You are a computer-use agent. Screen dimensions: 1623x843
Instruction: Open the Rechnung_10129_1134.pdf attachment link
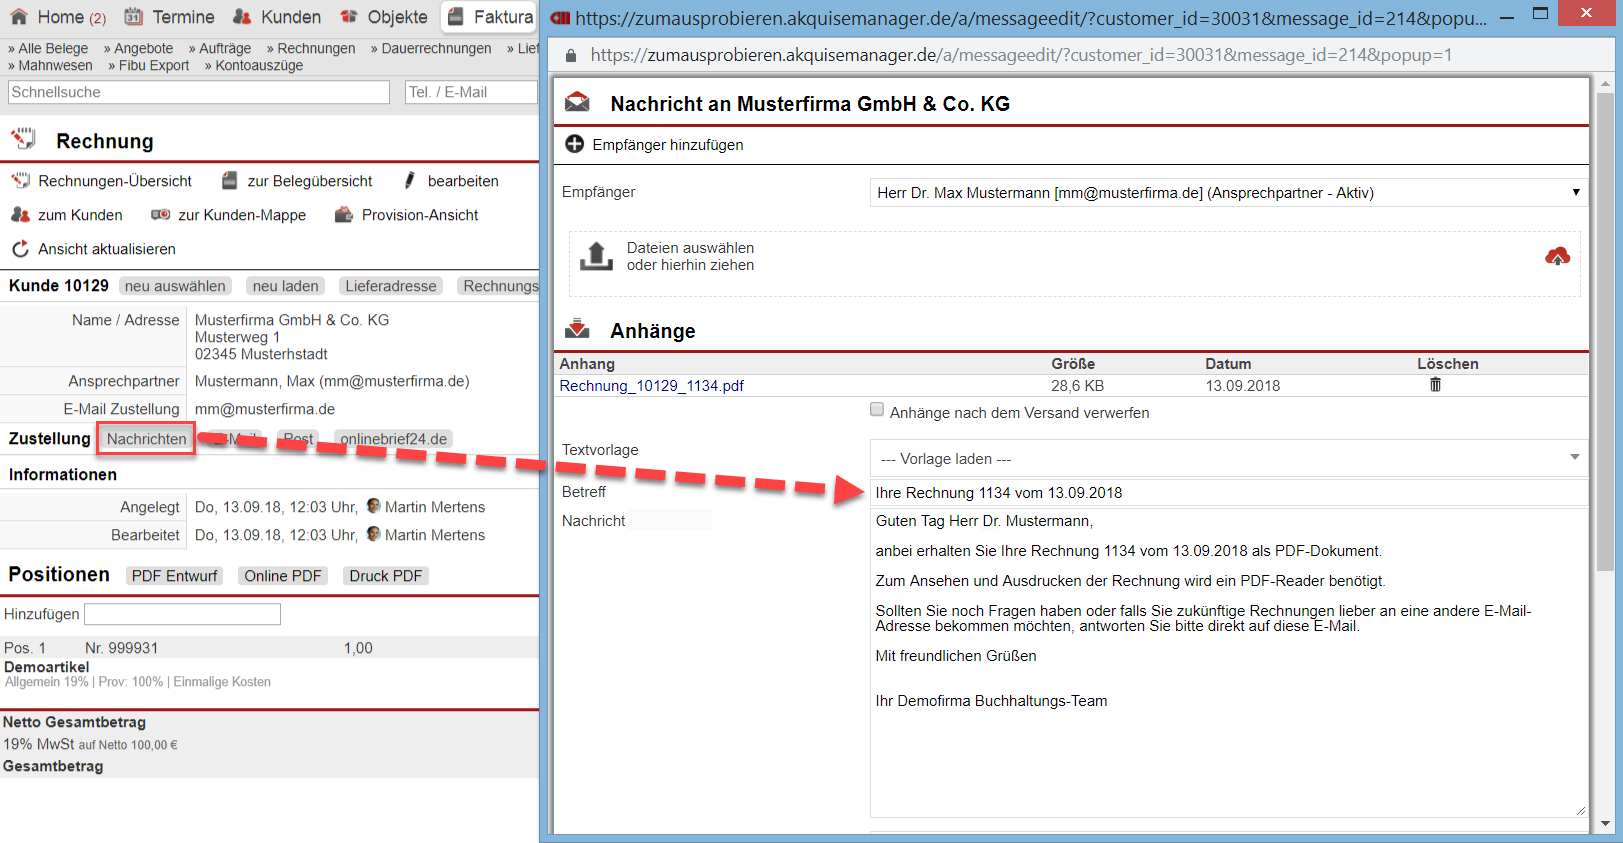click(x=651, y=386)
